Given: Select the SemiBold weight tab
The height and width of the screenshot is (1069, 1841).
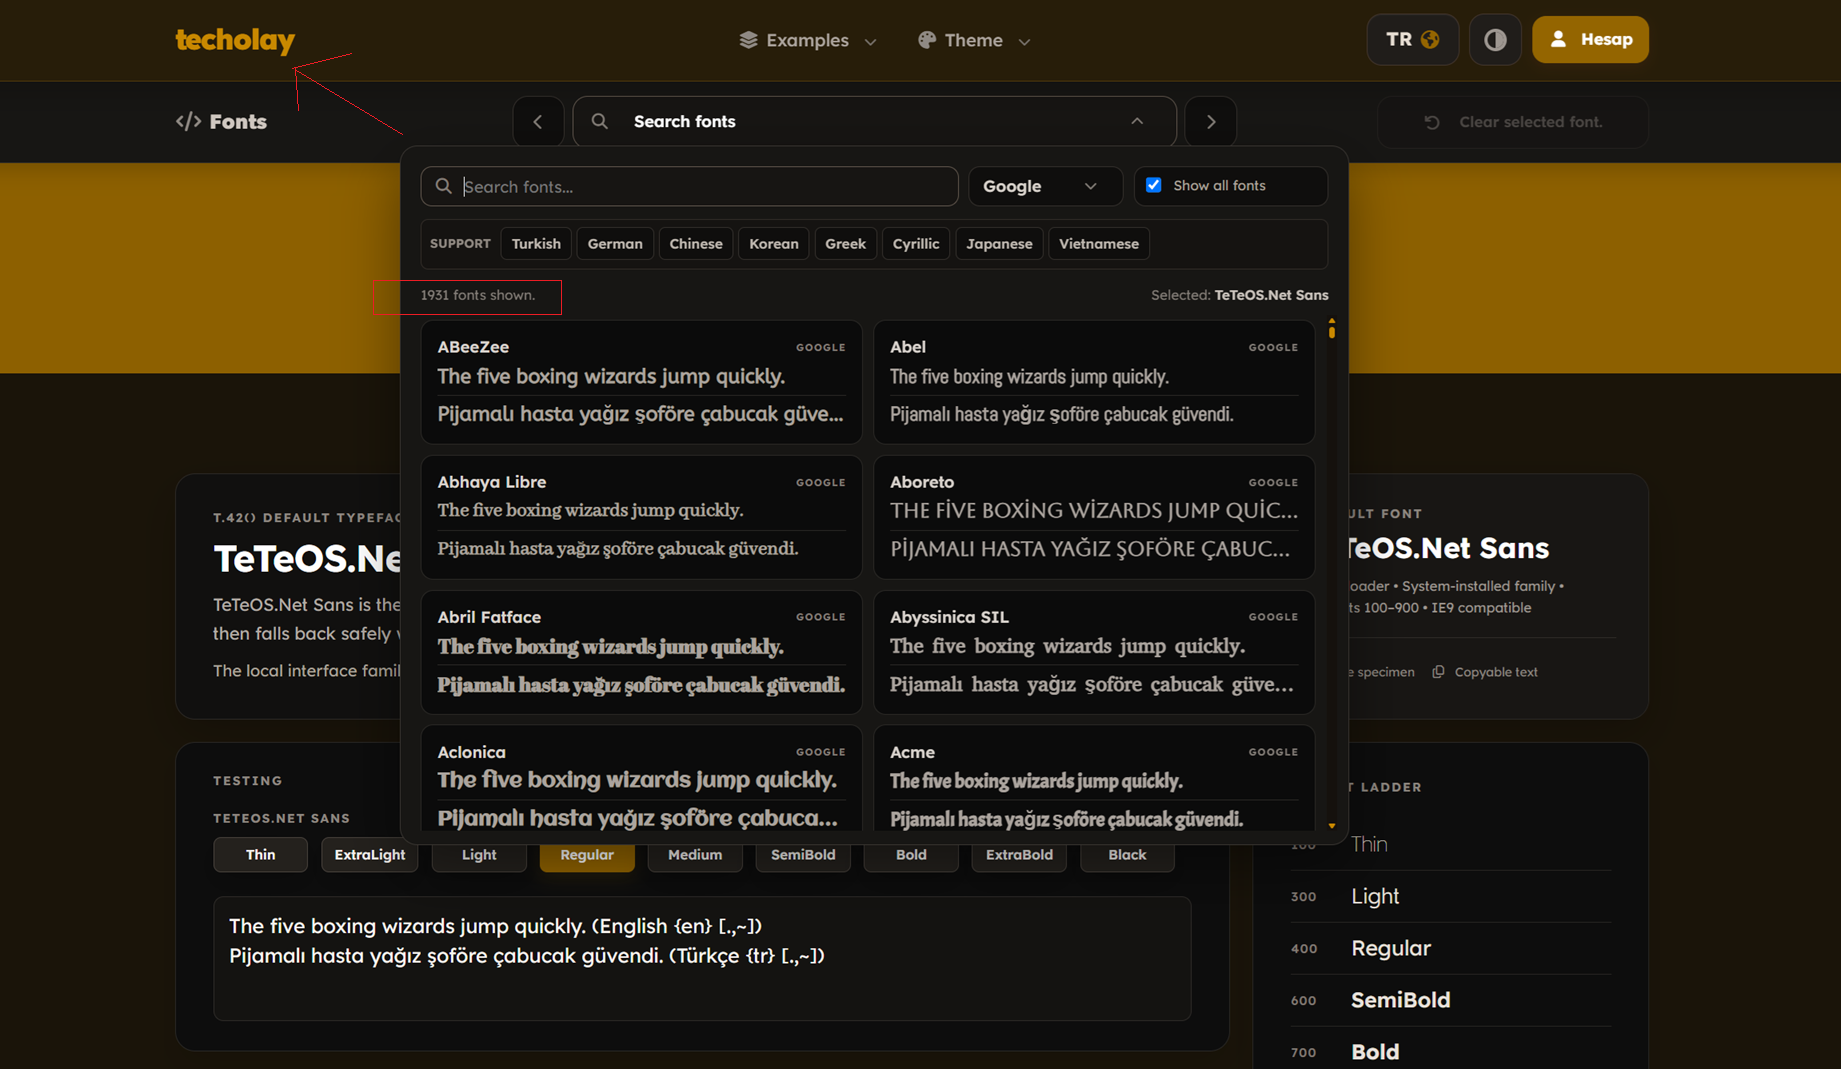Looking at the screenshot, I should [x=803, y=855].
